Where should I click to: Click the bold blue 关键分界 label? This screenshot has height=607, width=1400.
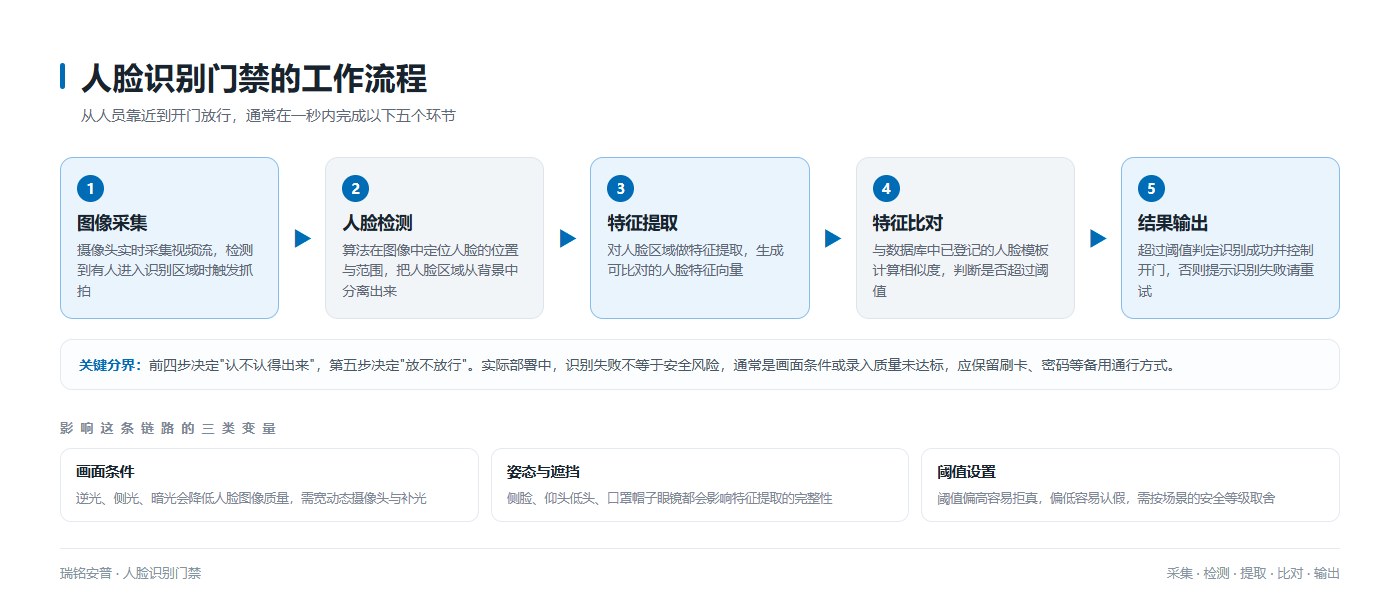click(x=111, y=365)
